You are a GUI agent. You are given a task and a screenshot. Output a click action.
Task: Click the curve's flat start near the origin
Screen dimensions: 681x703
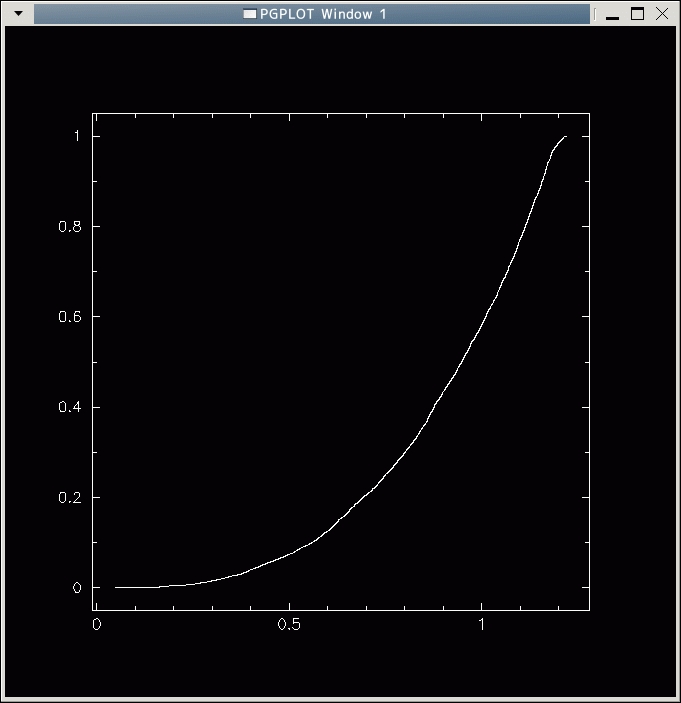click(118, 587)
